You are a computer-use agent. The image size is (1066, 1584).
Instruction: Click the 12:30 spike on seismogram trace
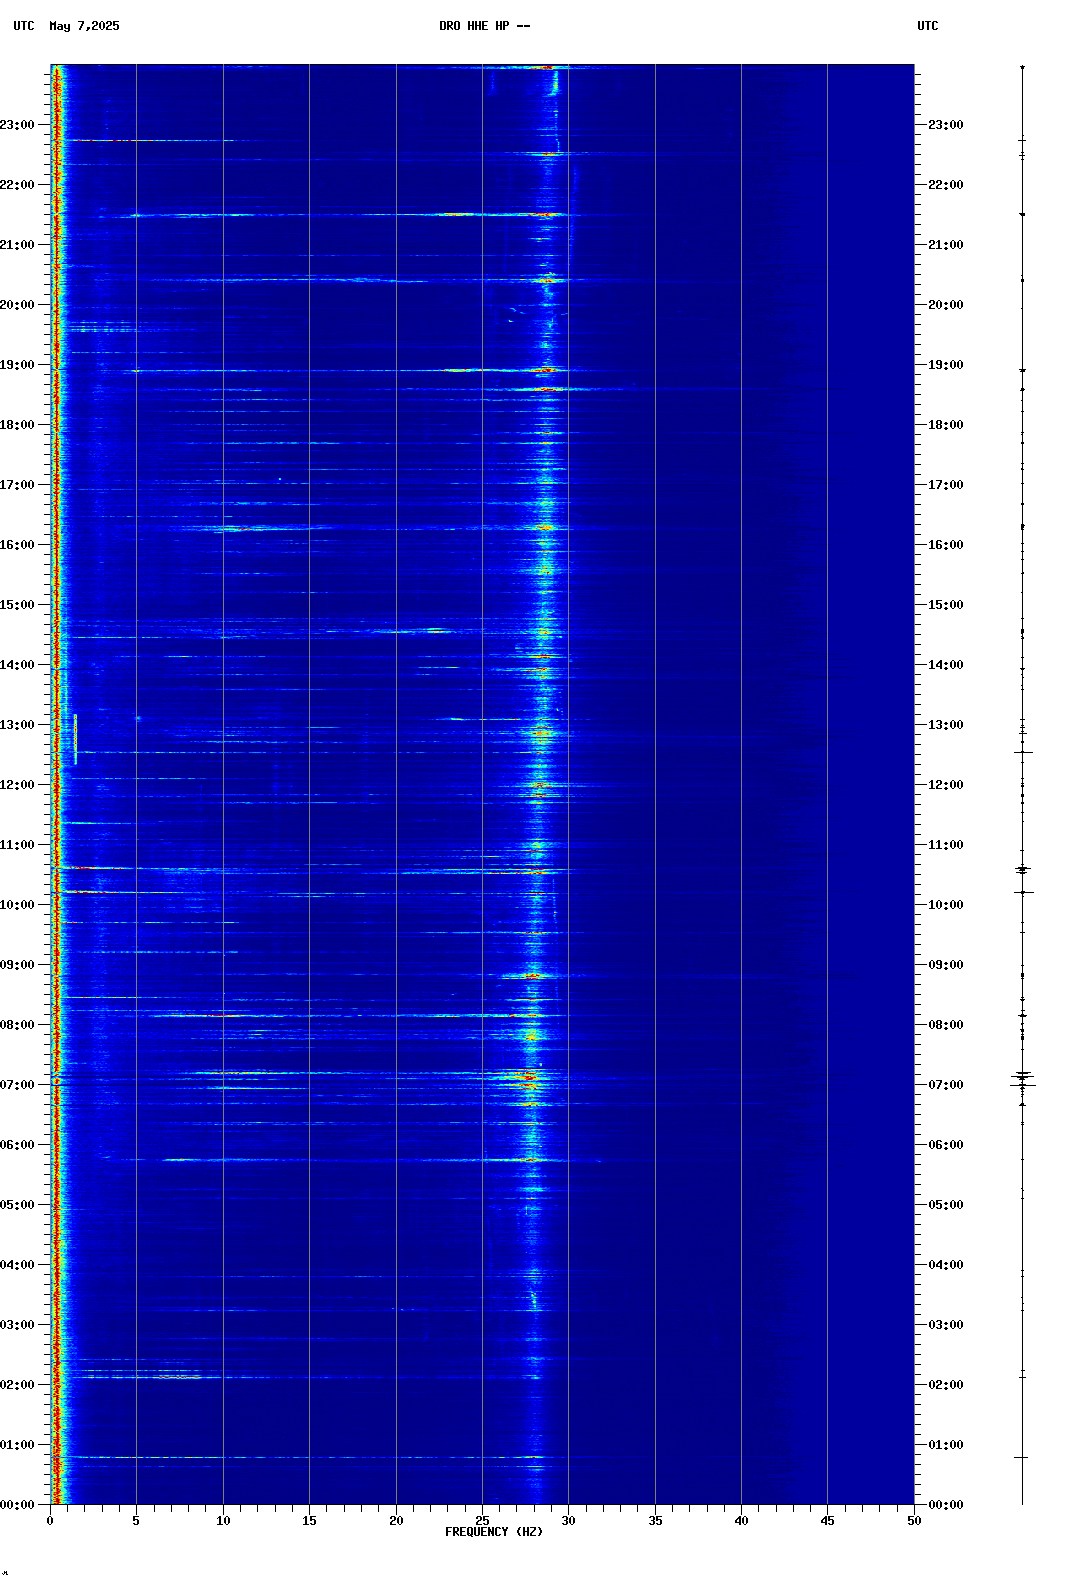click(1022, 752)
